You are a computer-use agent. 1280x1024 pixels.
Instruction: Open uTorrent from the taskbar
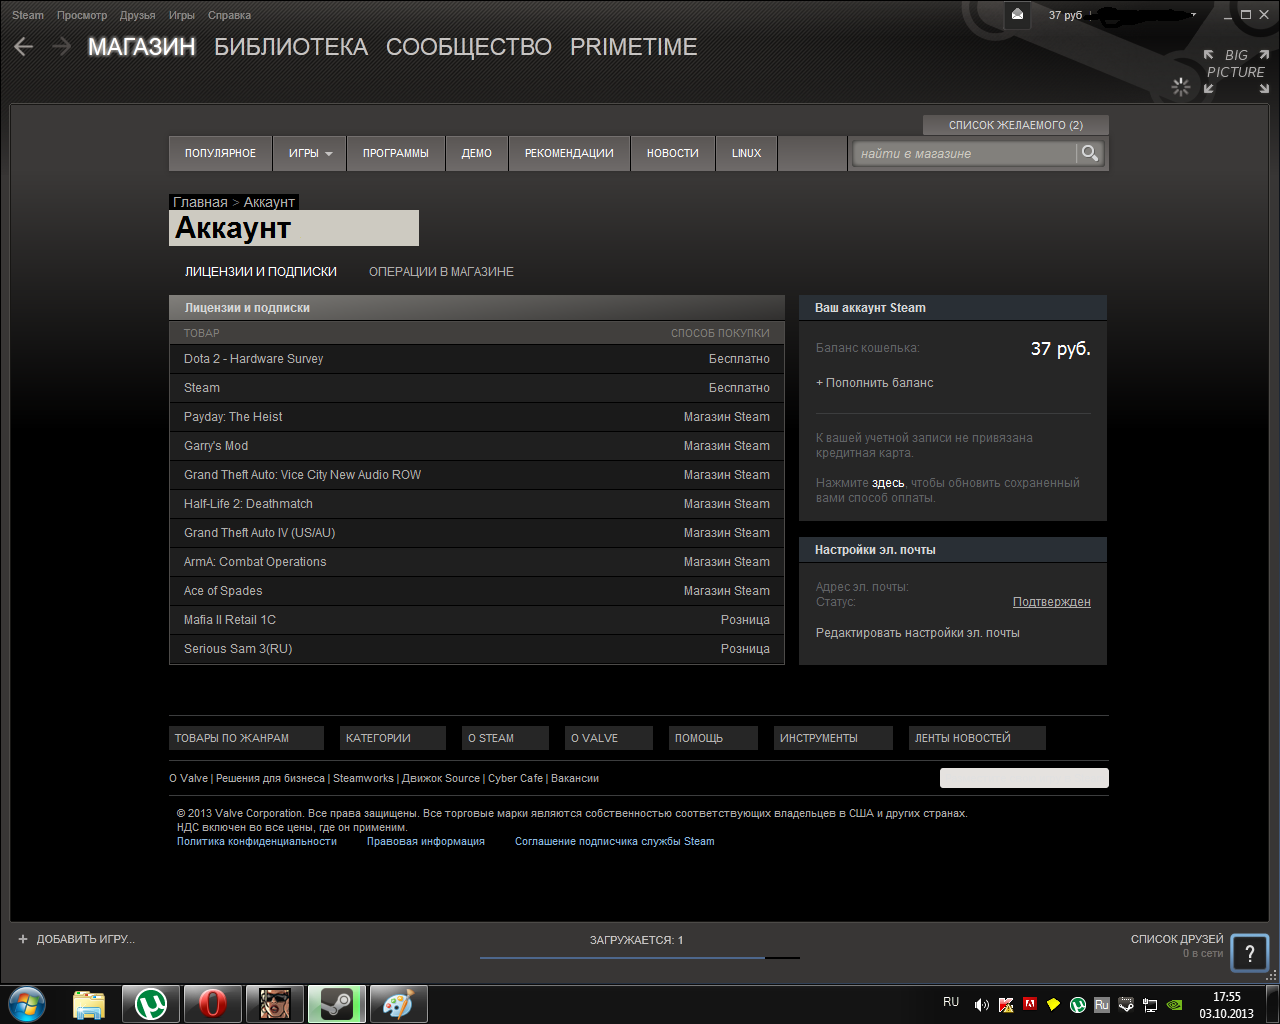(151, 1004)
